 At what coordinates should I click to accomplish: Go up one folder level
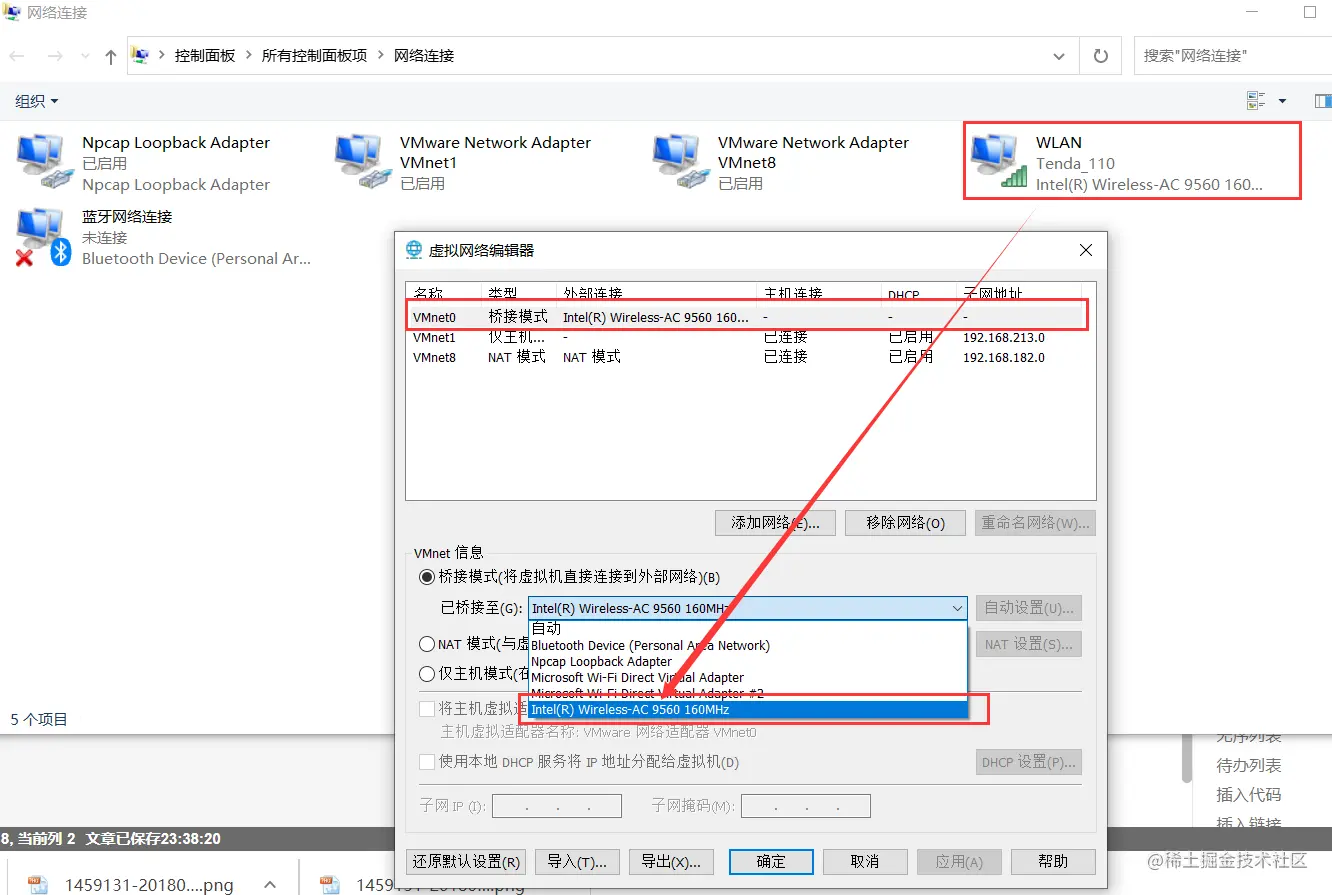(110, 56)
